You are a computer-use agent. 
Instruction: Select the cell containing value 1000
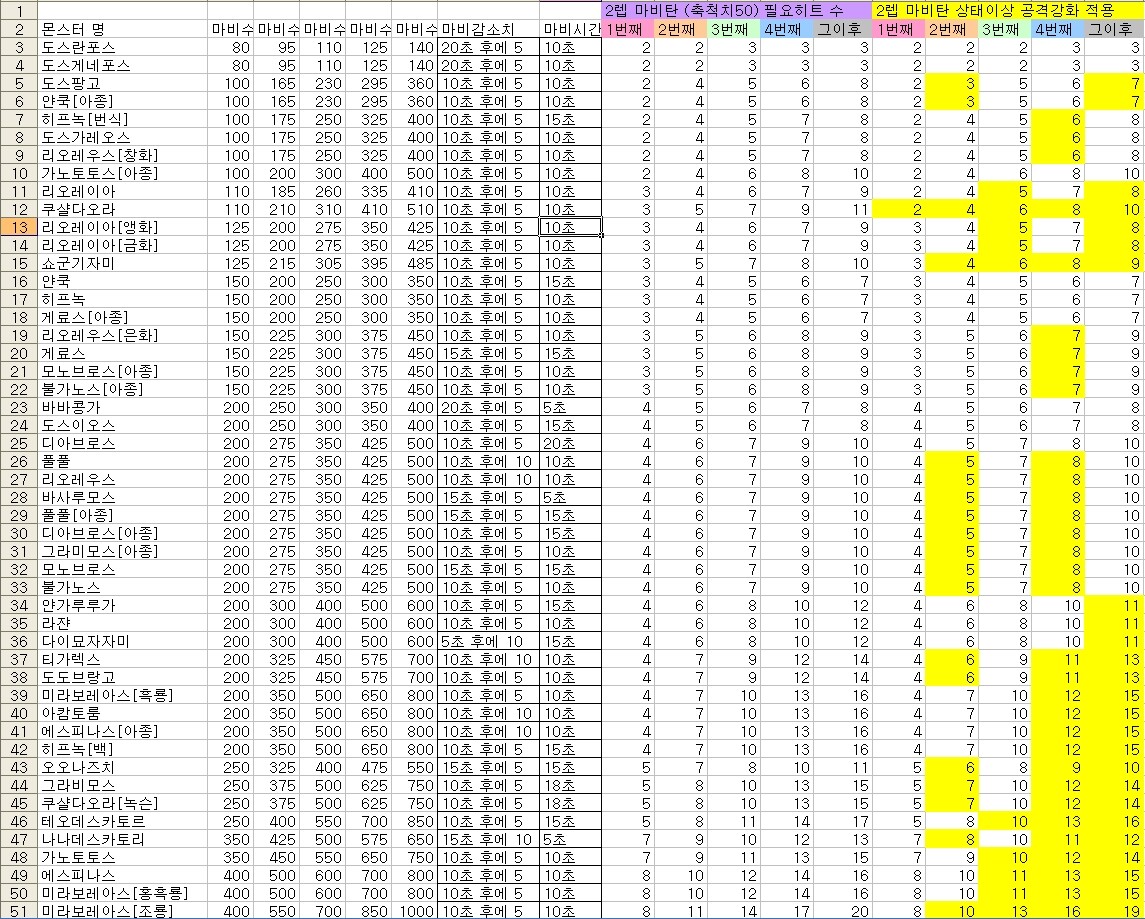415,910
